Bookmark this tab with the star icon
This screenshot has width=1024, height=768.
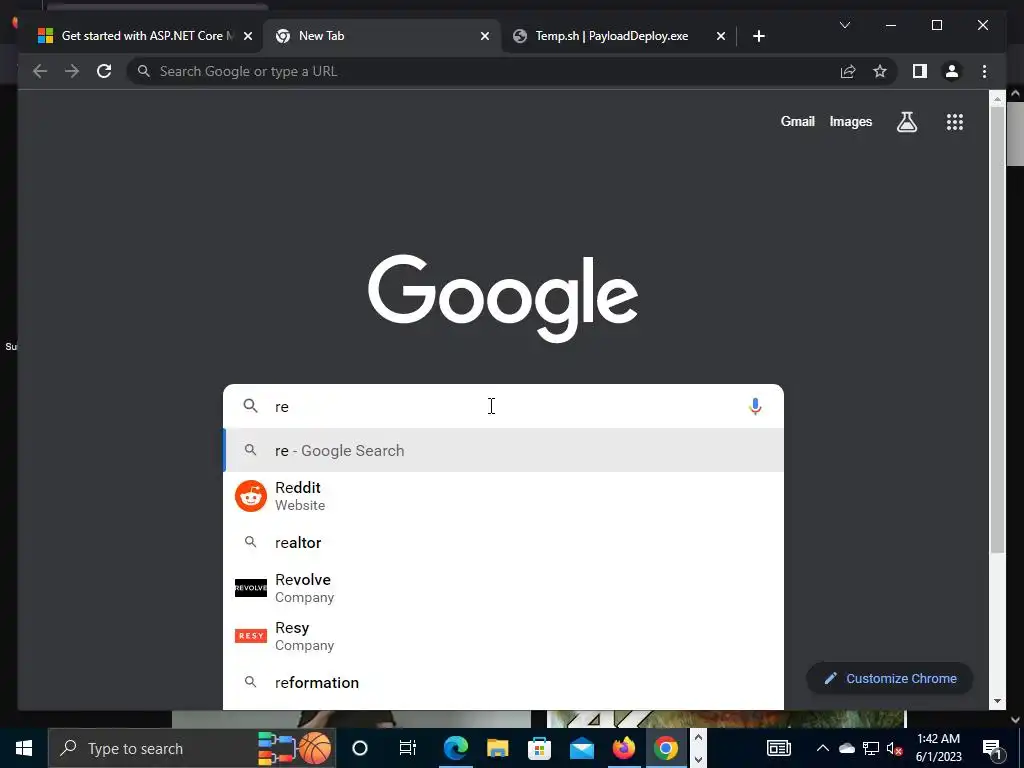click(x=880, y=71)
